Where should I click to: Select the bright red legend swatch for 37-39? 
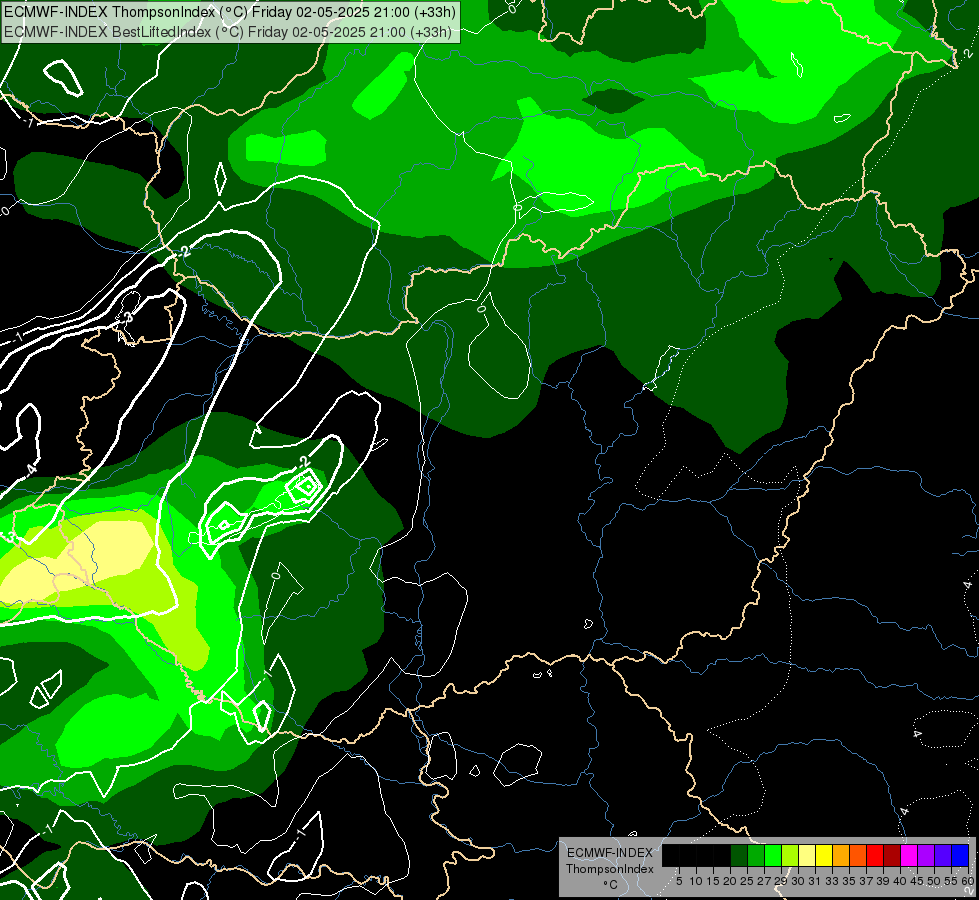tap(875, 856)
